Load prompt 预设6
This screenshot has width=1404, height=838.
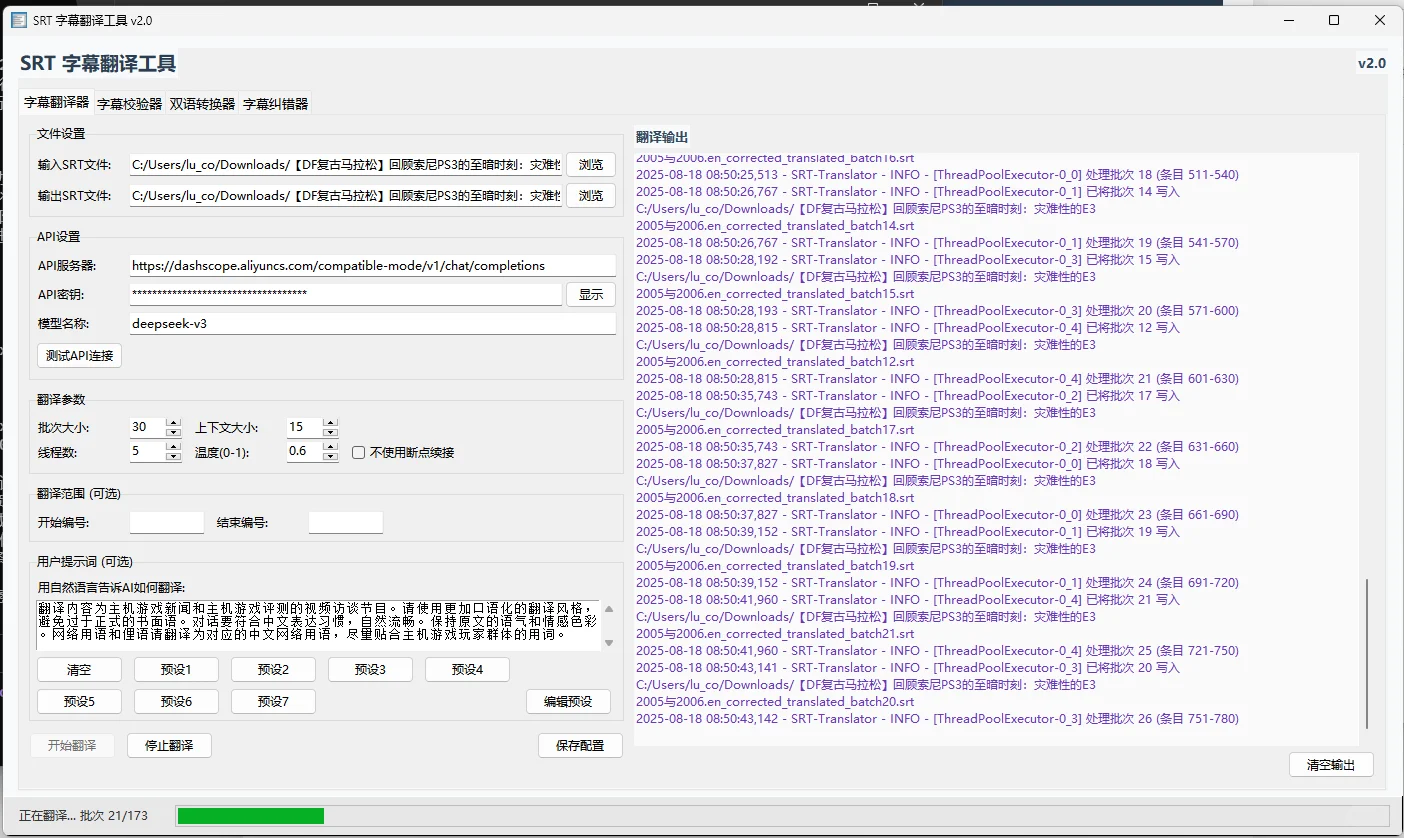[176, 701]
